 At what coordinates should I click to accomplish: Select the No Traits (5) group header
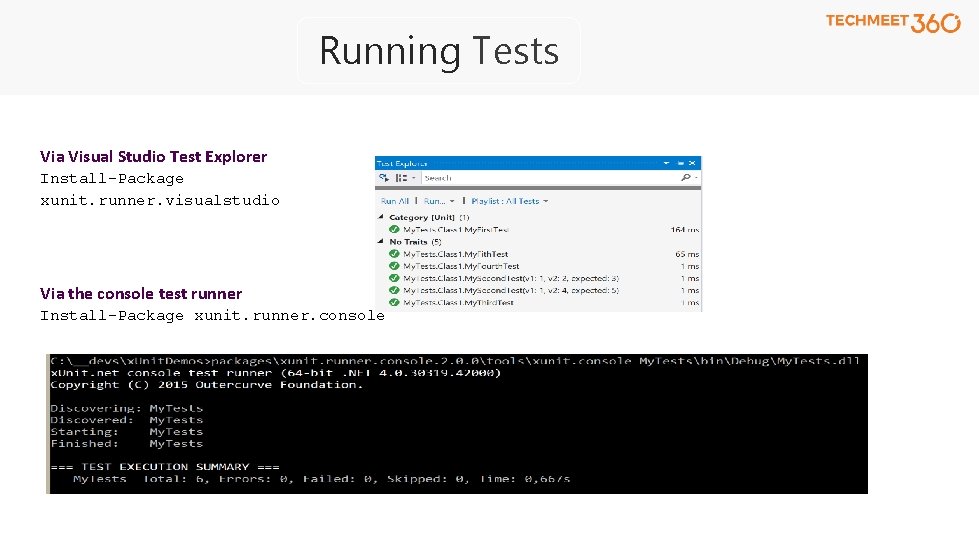pyautogui.click(x=415, y=241)
